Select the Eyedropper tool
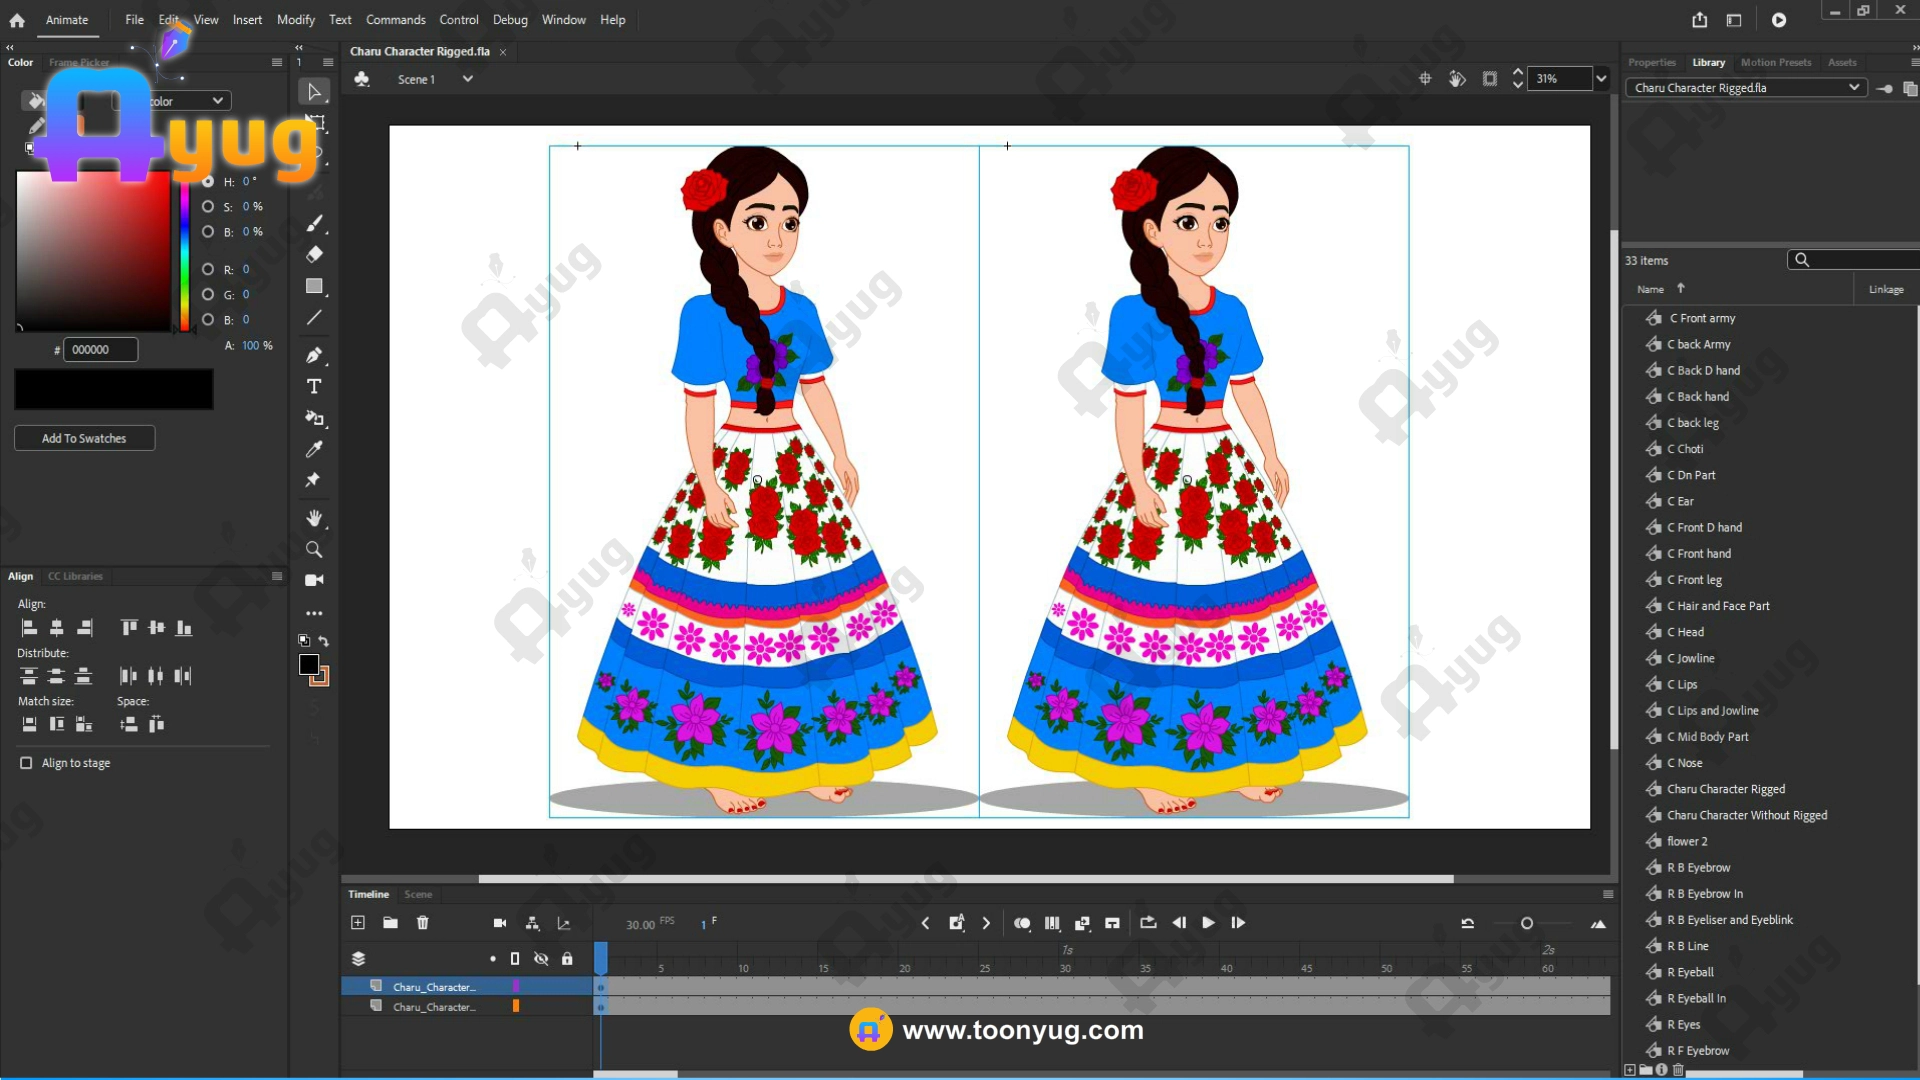 (314, 449)
